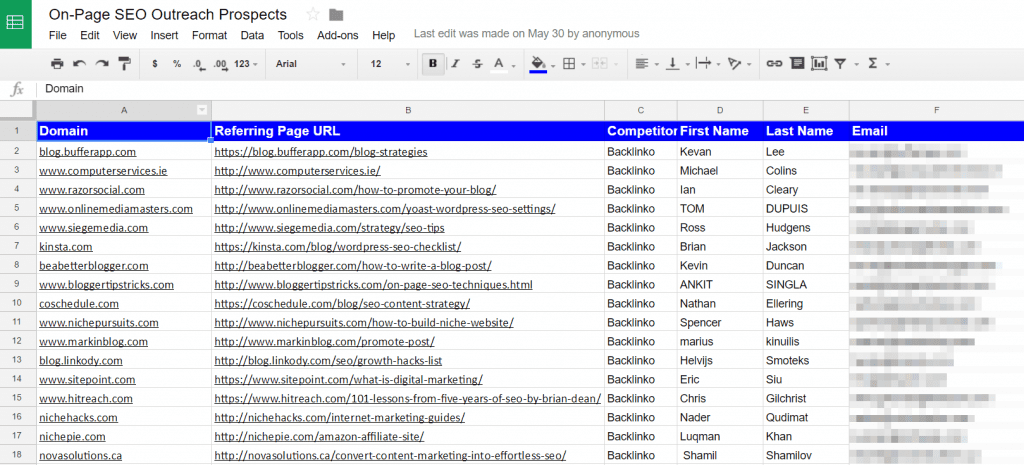Select cell with last name Hudgens
Image resolution: width=1024 pixels, height=465 pixels.
[806, 228]
